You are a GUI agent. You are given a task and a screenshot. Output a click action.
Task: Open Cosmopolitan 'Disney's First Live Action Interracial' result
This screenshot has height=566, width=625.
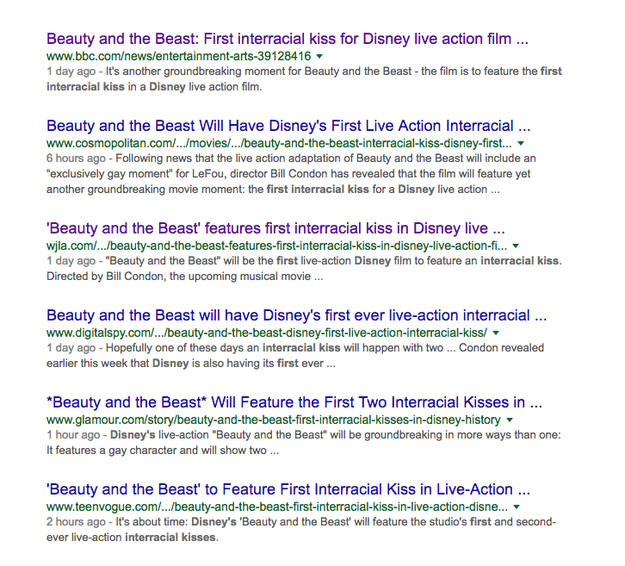click(x=289, y=126)
